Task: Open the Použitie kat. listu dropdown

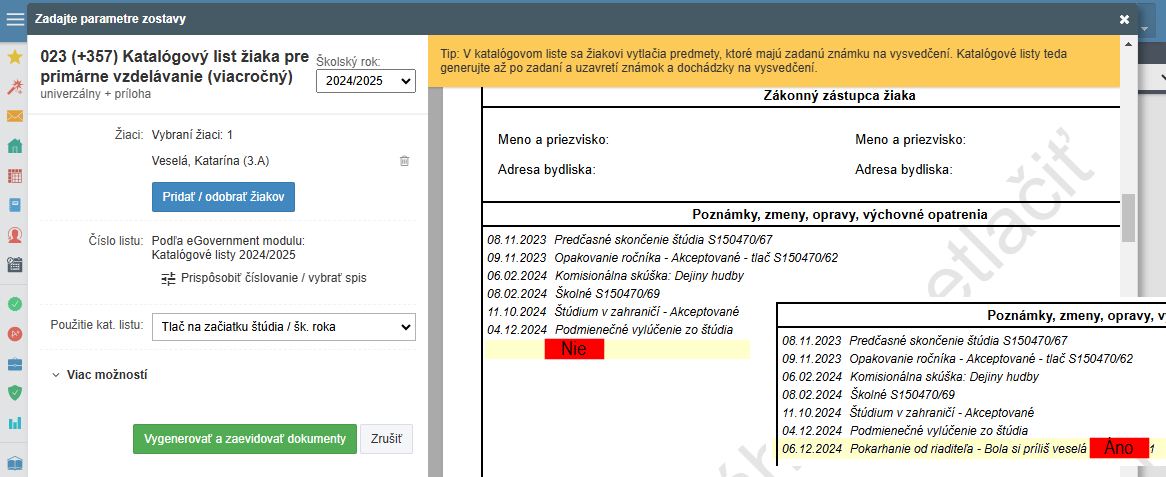Action: point(283,326)
